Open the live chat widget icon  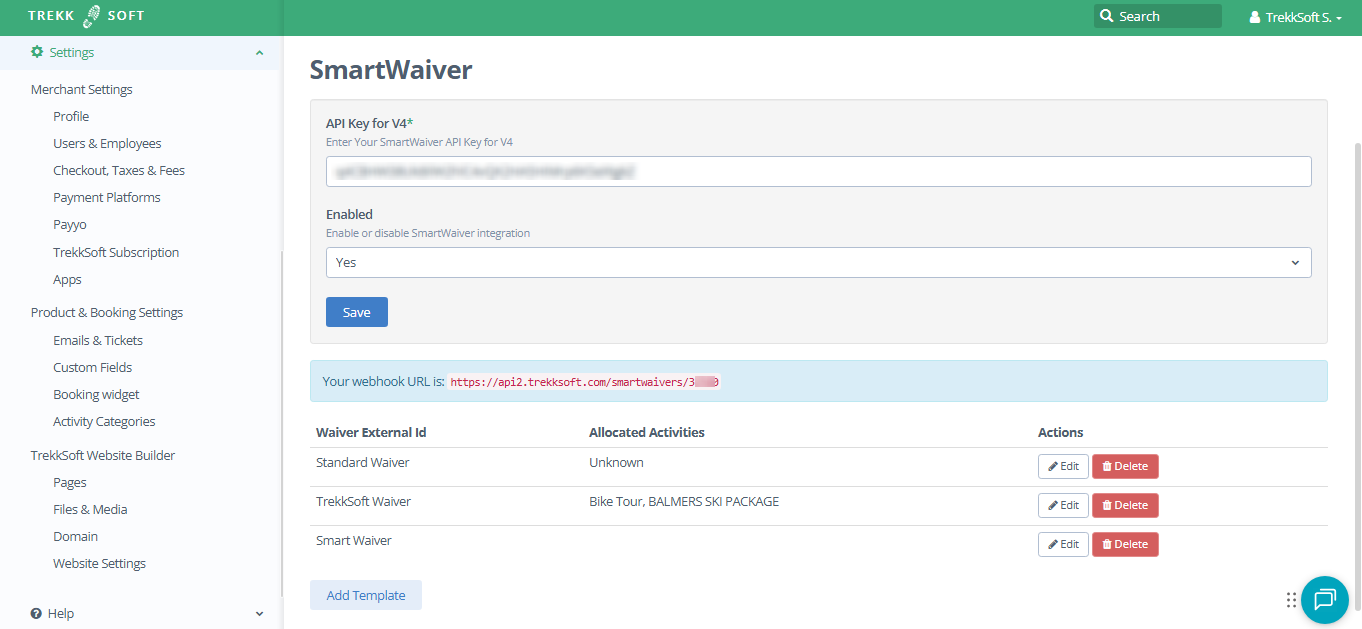tap(1325, 600)
